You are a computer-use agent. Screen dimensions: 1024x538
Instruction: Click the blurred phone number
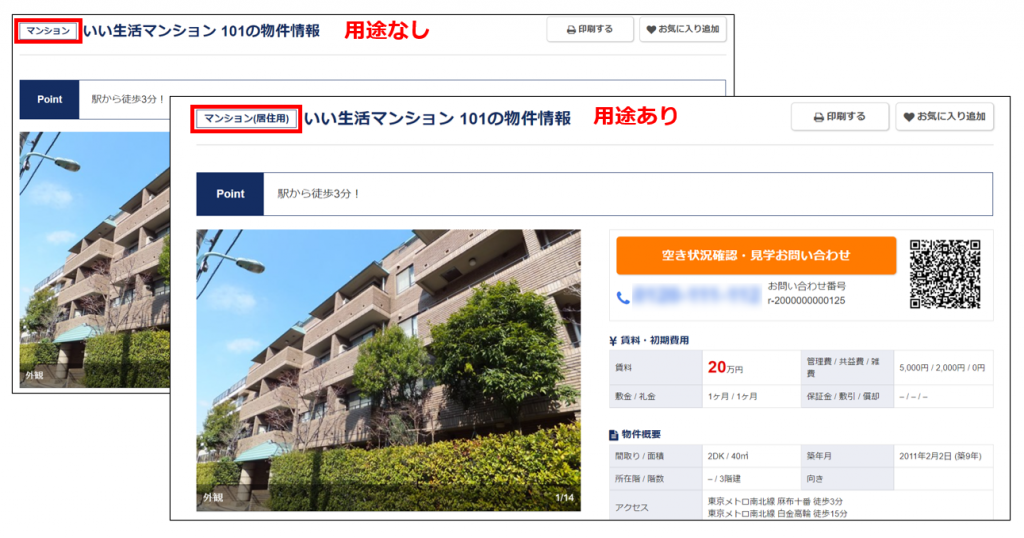[690, 297]
